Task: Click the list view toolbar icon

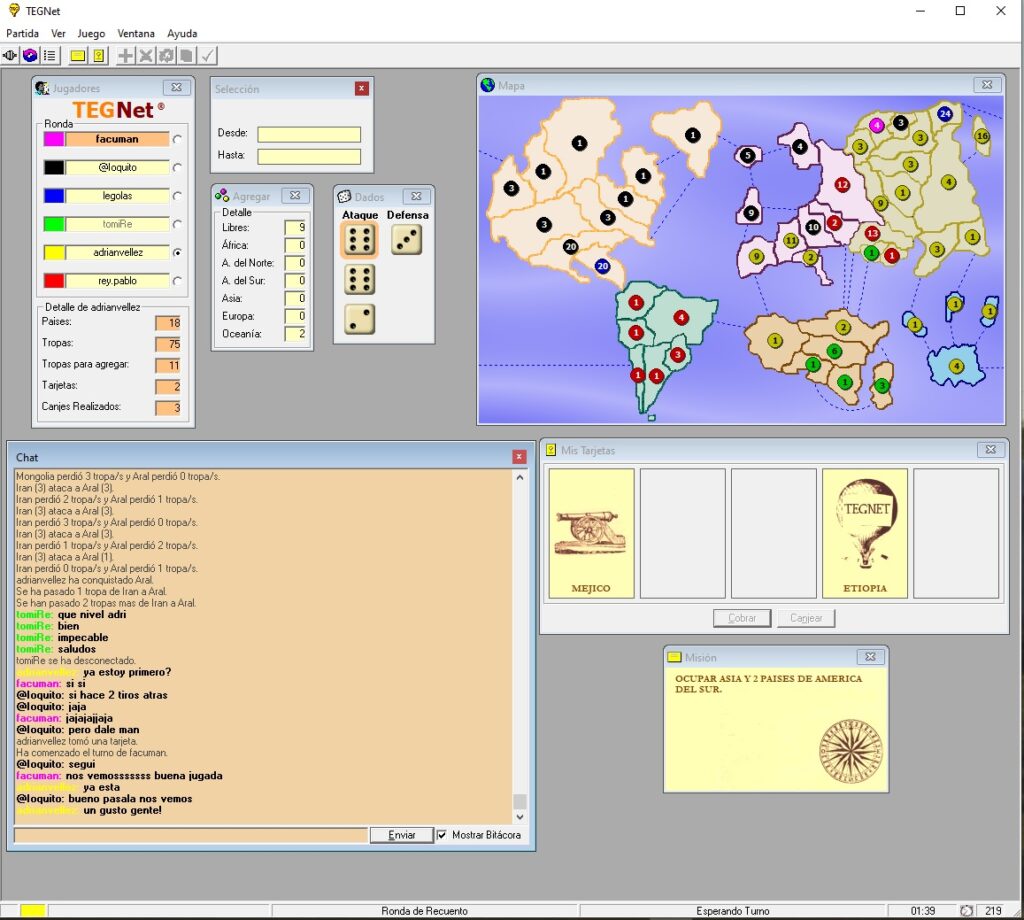Action: pos(50,55)
